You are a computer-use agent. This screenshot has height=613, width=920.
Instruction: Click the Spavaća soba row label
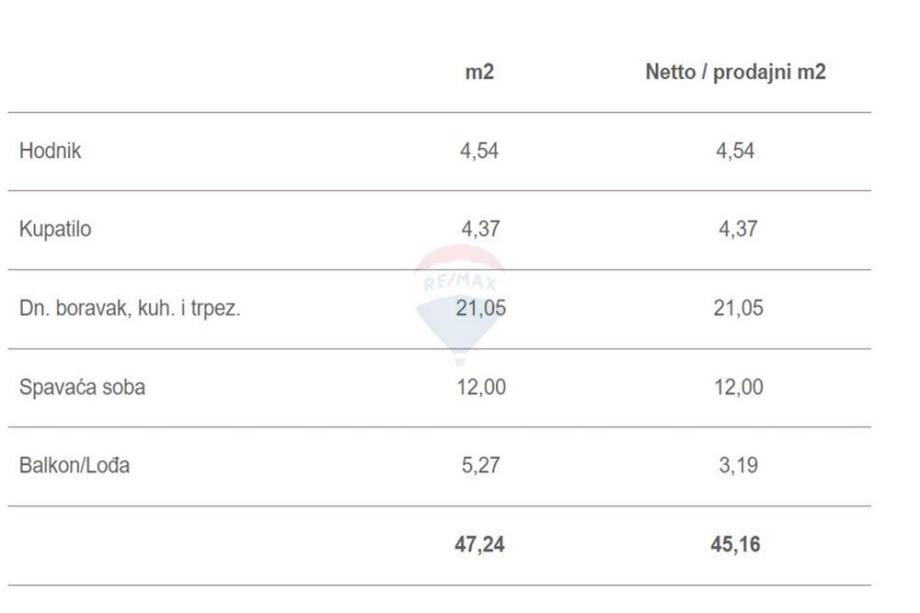pyautogui.click(x=82, y=387)
